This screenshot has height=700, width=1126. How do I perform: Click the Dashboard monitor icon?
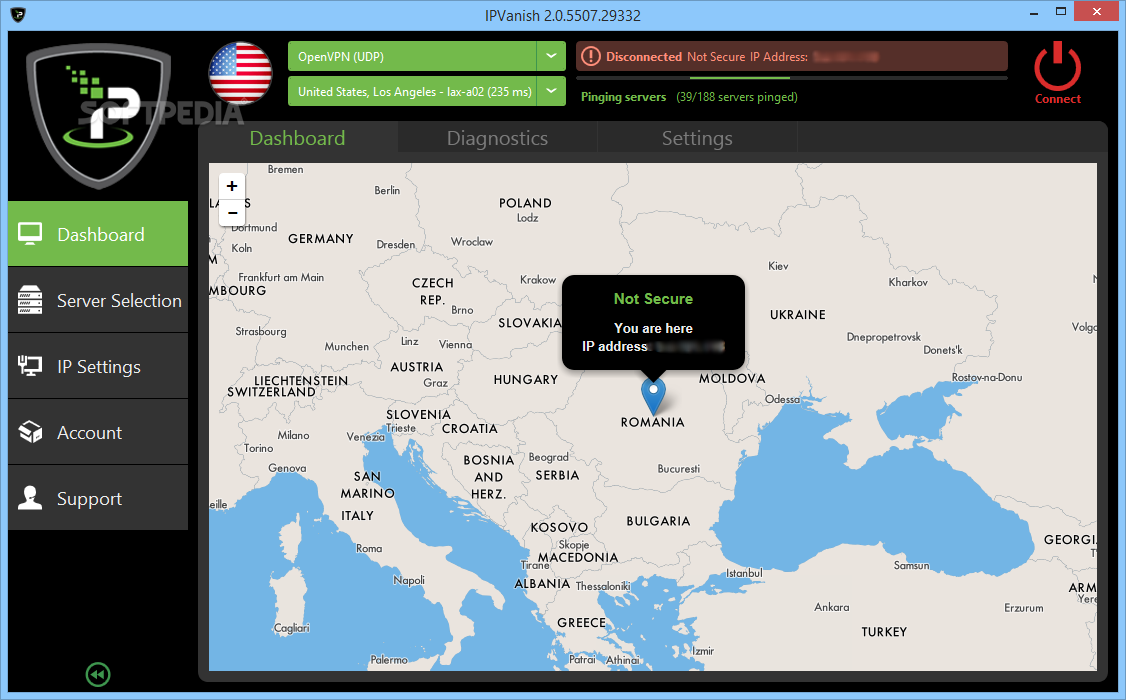[x=30, y=234]
